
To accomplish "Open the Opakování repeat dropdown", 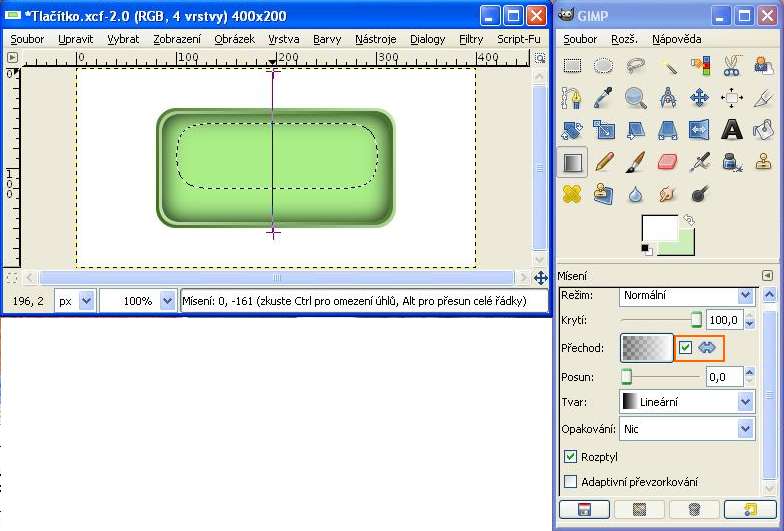I will tap(688, 429).
